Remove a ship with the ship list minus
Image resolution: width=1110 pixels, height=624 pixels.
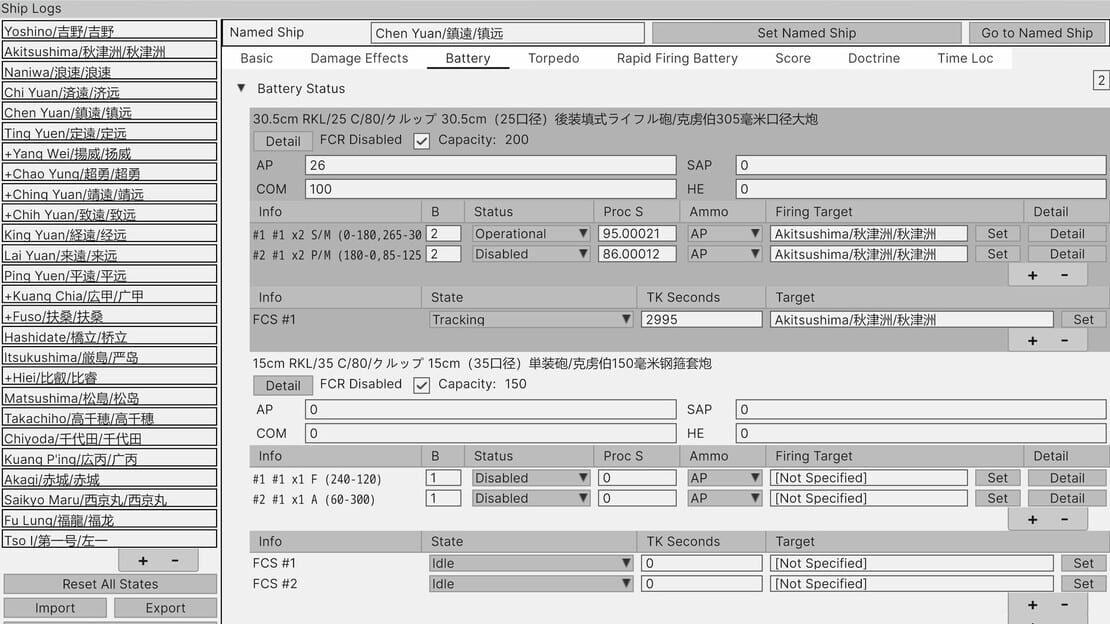175,560
